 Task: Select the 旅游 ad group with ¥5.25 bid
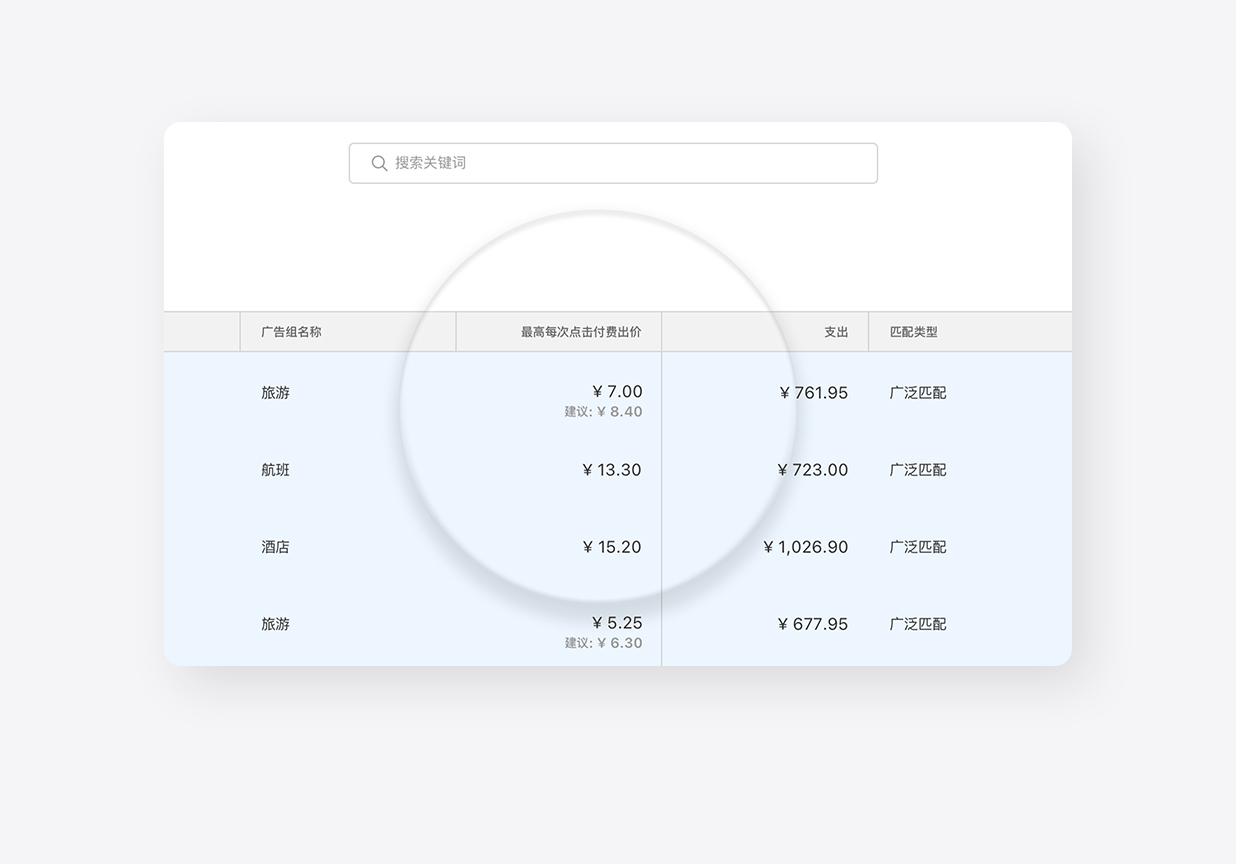275,624
